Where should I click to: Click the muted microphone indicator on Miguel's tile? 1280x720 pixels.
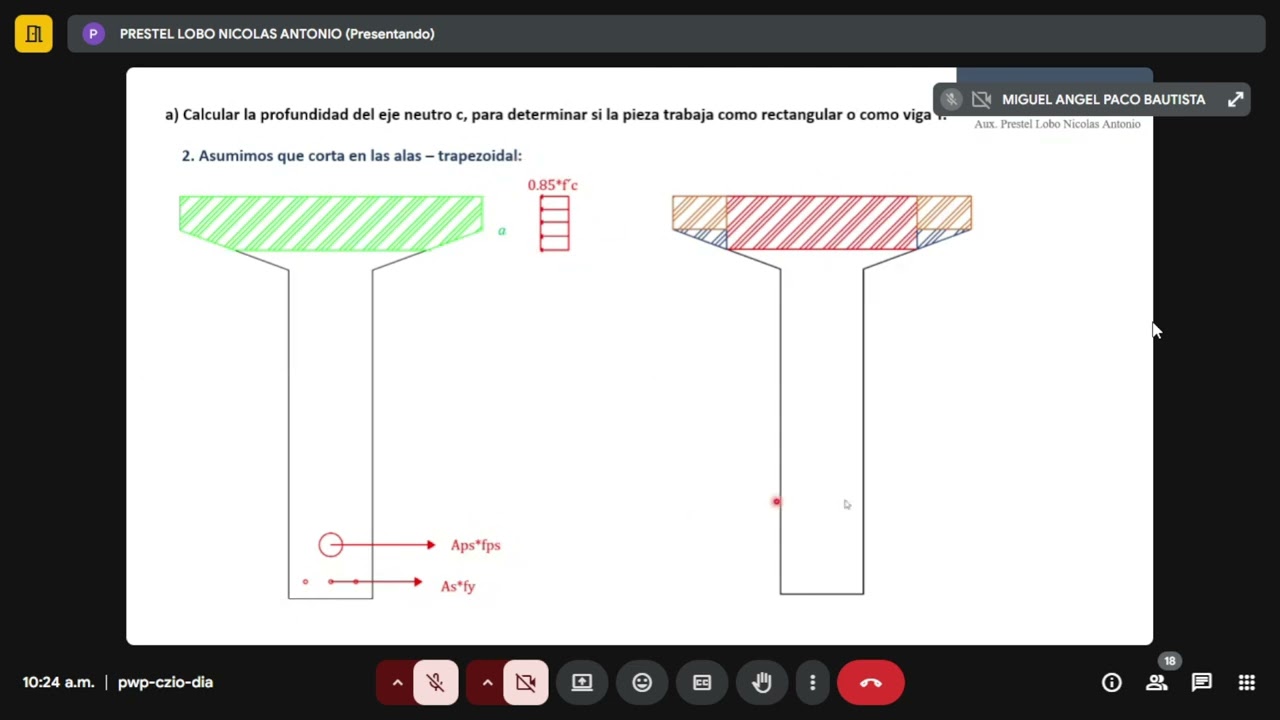tap(951, 99)
